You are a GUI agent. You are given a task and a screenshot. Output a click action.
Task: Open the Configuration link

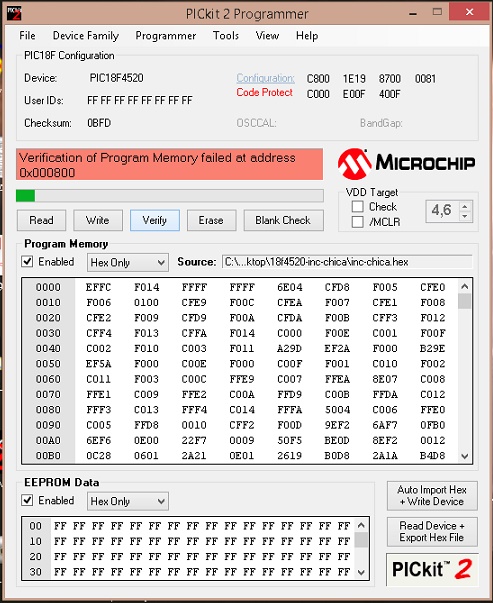point(265,78)
